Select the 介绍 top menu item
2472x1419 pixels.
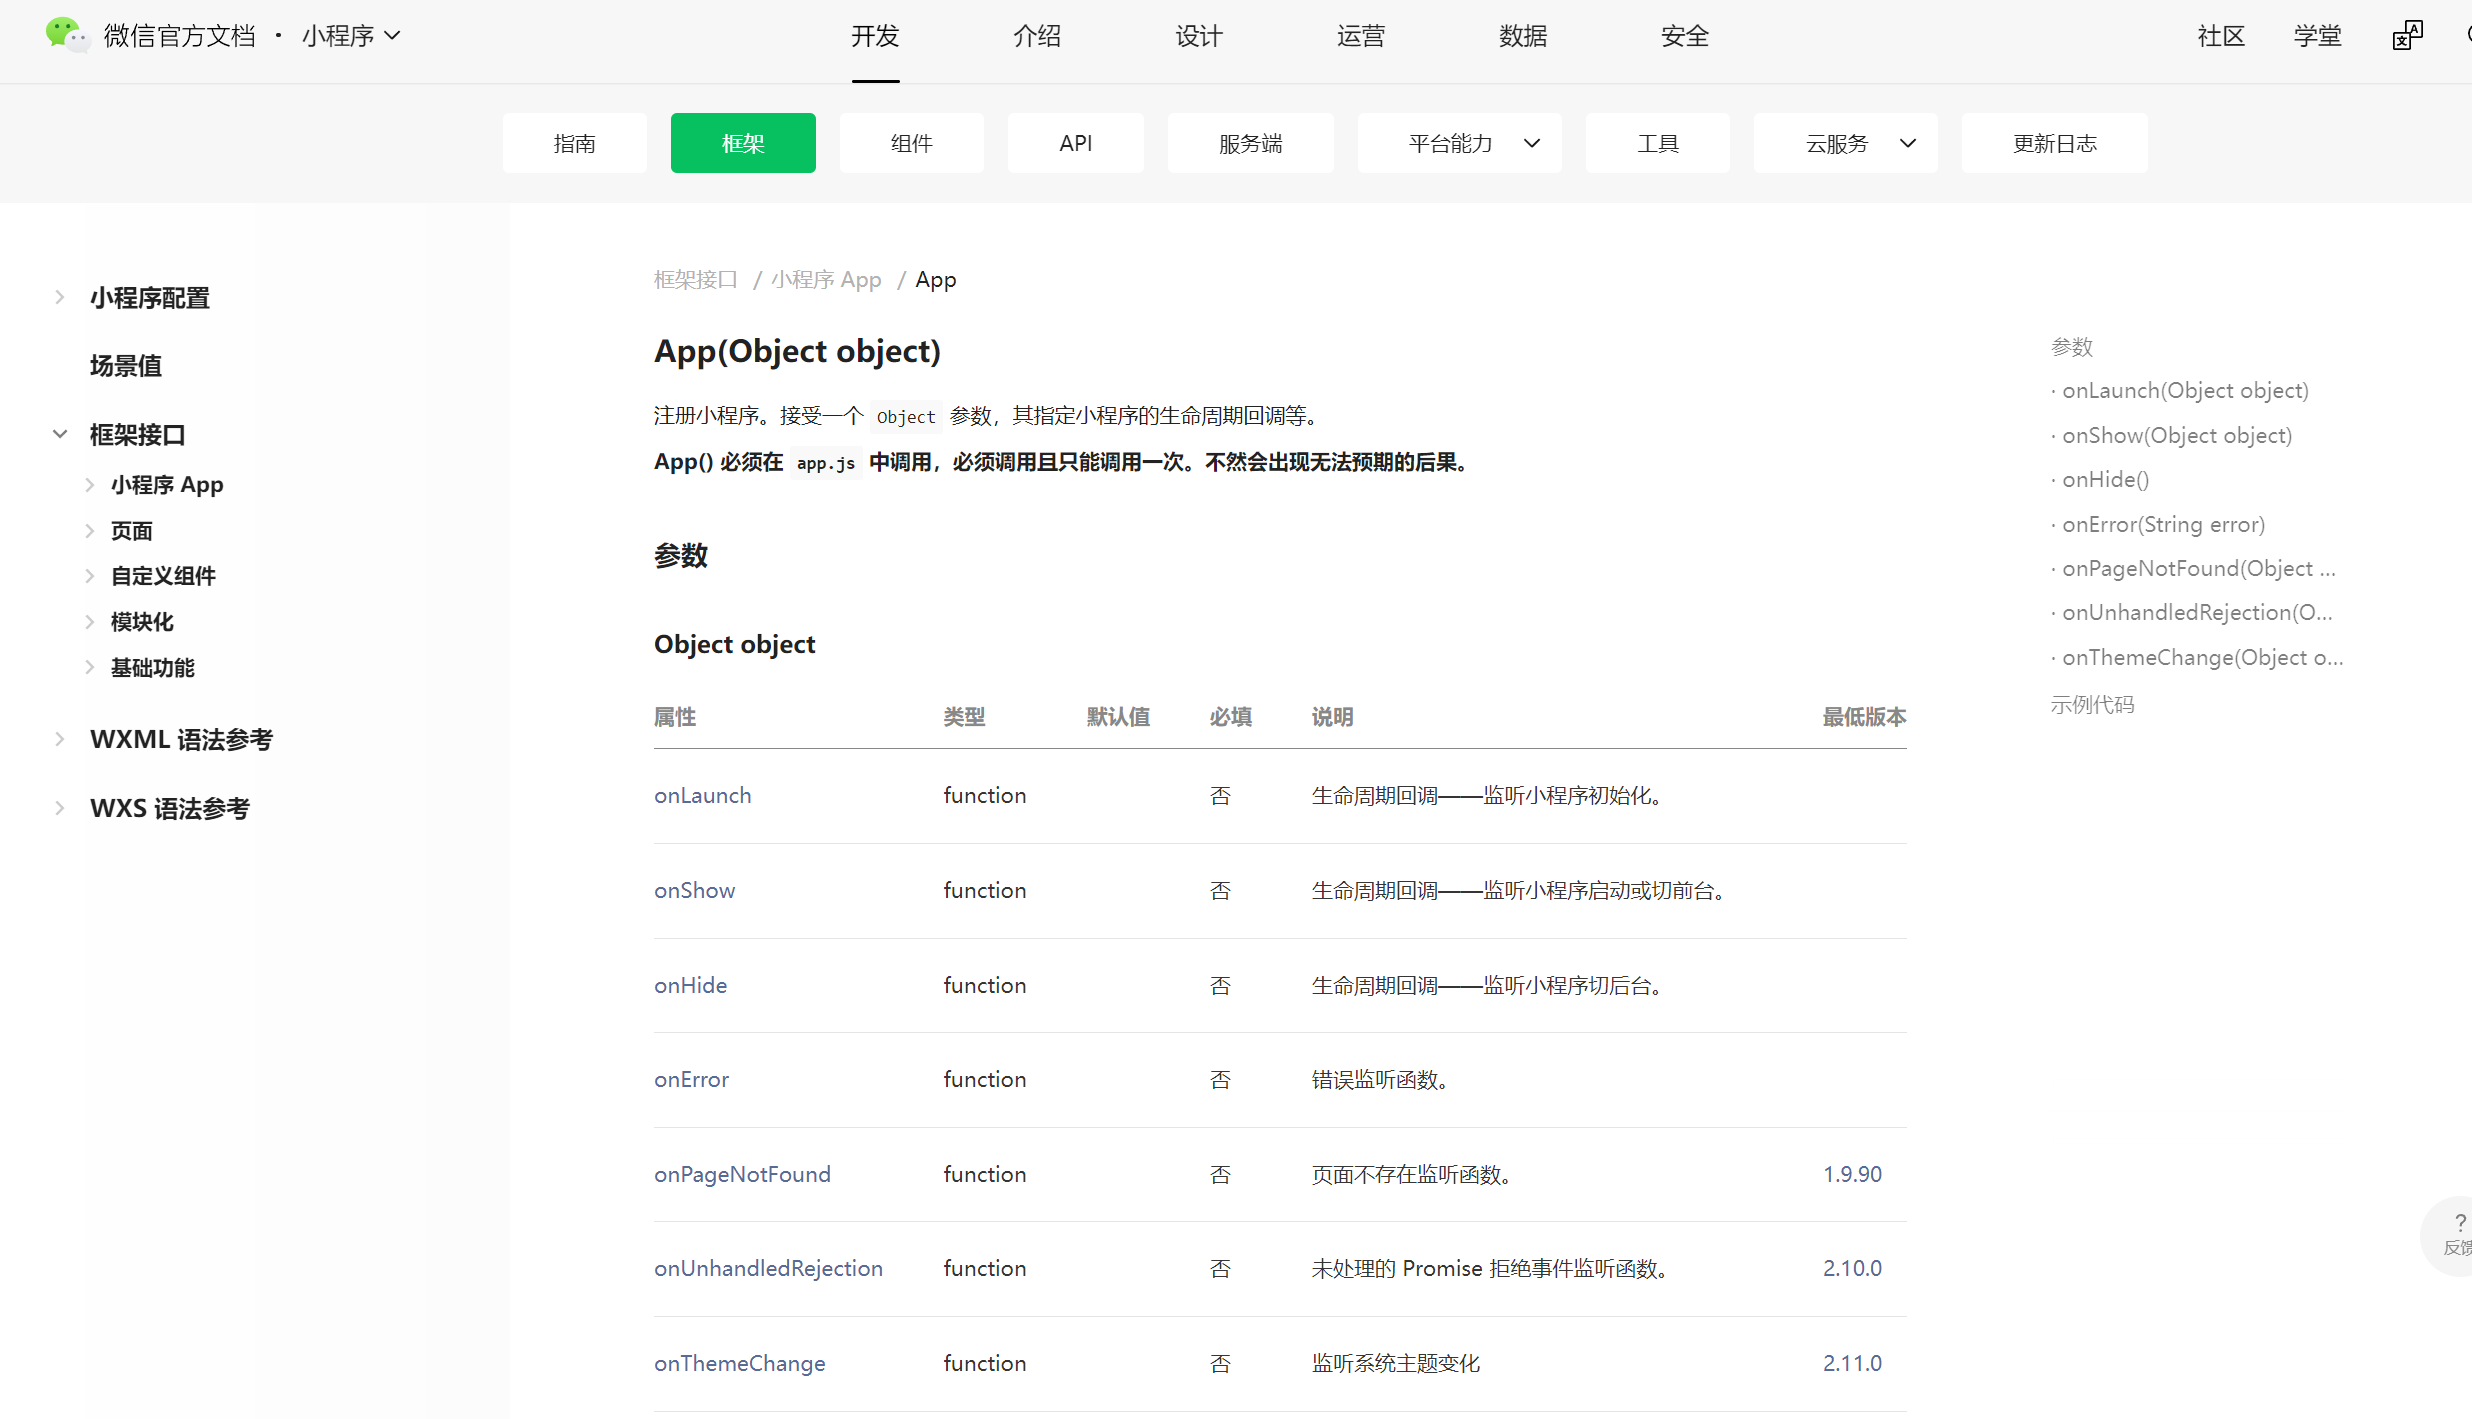(x=1036, y=36)
